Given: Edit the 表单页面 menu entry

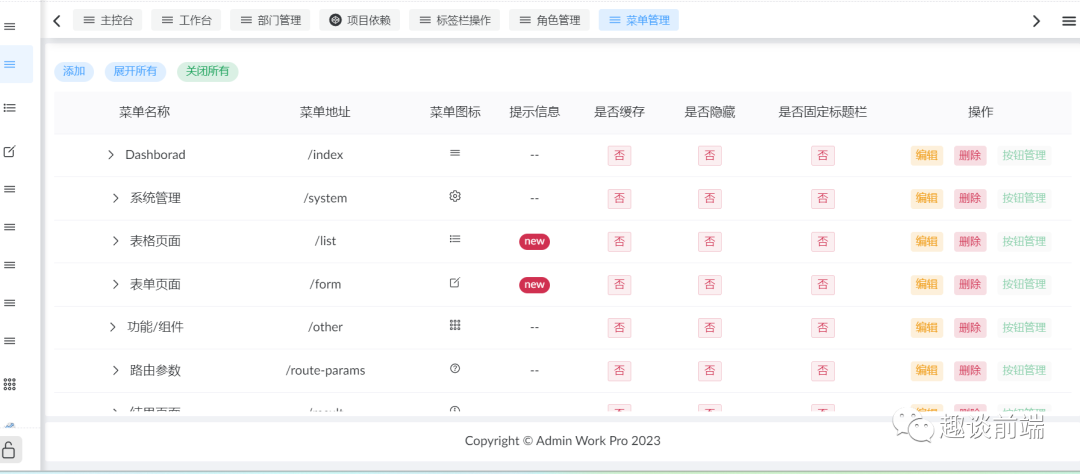Looking at the screenshot, I should click(x=926, y=285).
